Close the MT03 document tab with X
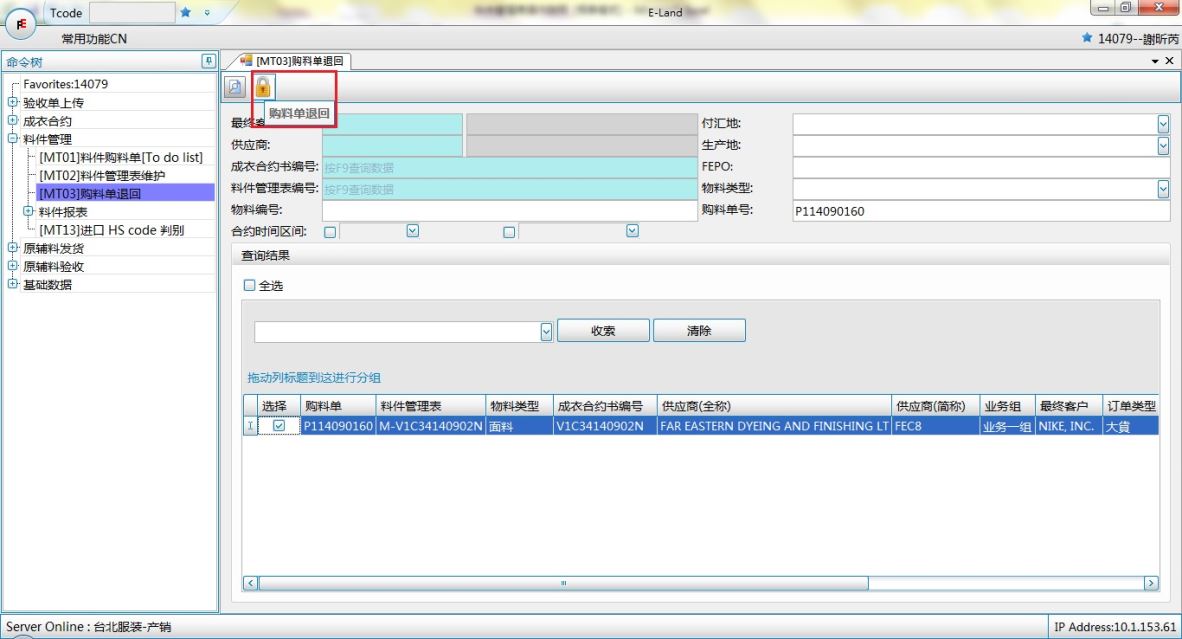Image resolution: width=1182 pixels, height=639 pixels. click(x=1169, y=62)
